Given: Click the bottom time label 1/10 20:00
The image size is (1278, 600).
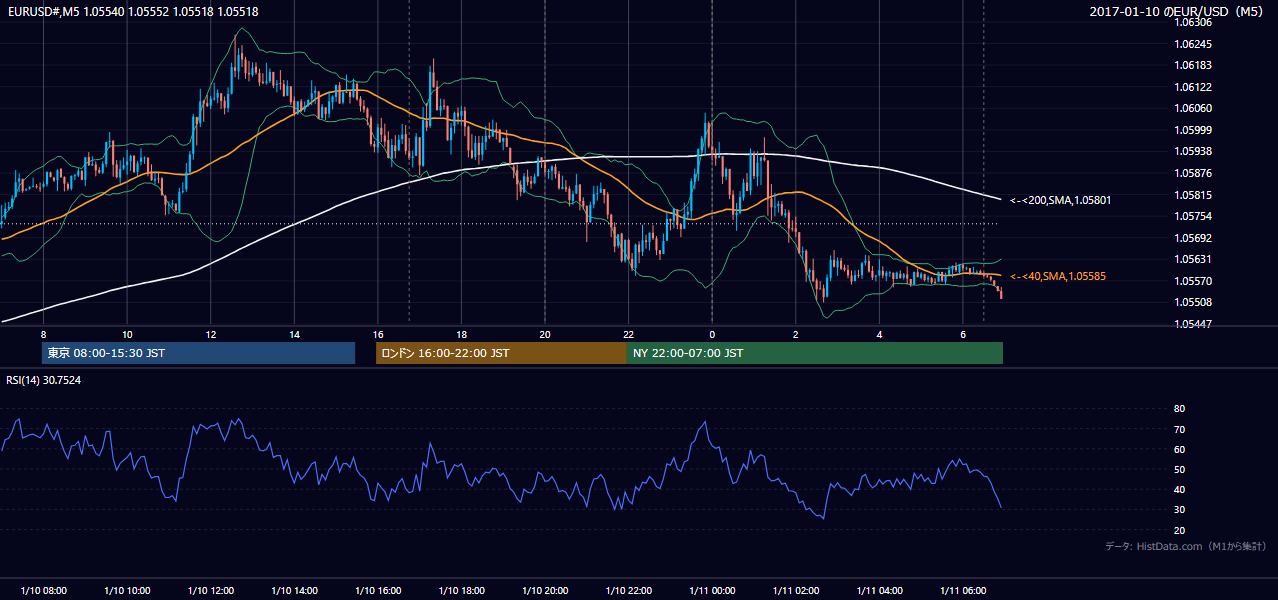Looking at the screenshot, I should 544,591.
